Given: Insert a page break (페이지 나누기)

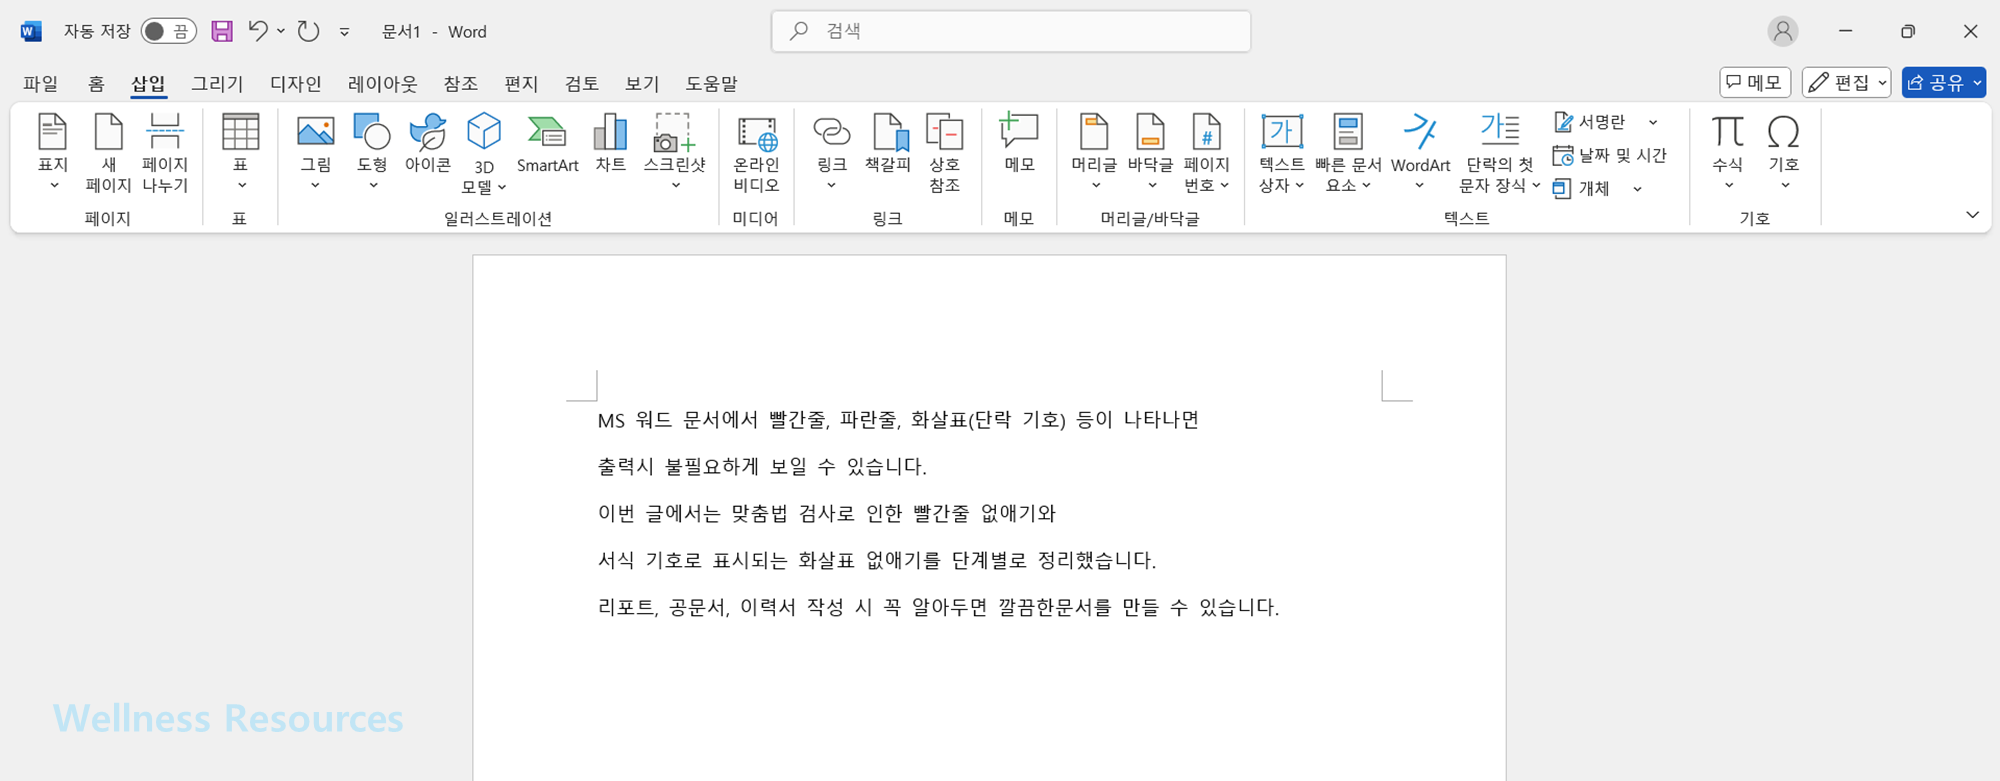Looking at the screenshot, I should [x=165, y=152].
